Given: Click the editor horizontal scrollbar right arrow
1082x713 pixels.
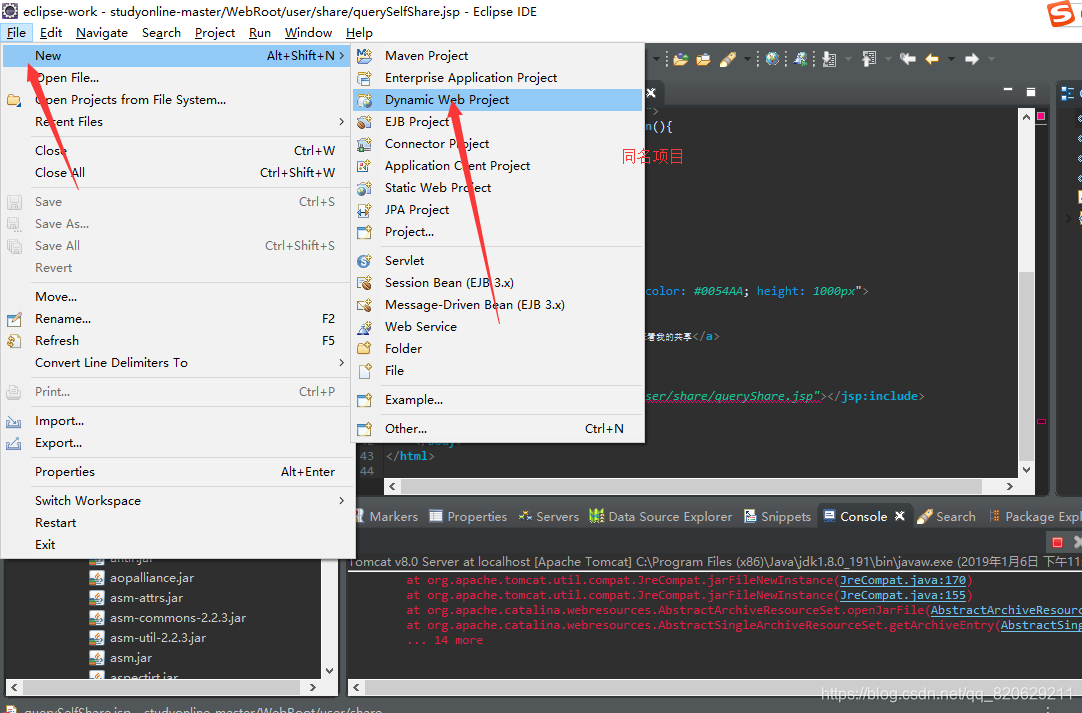Looking at the screenshot, I should [x=1010, y=487].
